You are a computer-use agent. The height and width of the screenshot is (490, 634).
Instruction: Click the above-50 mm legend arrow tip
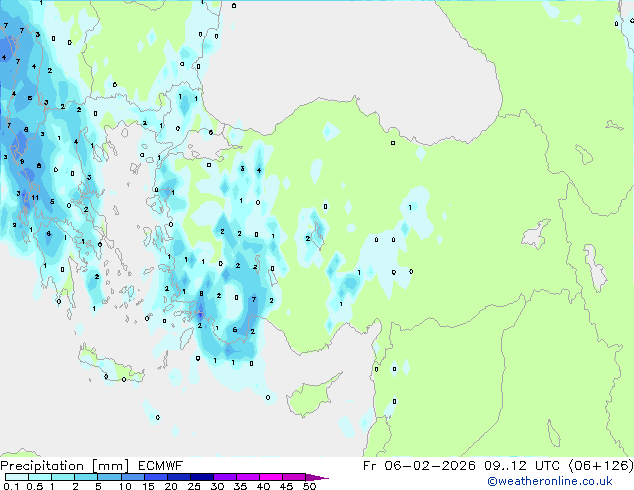pyautogui.click(x=317, y=477)
